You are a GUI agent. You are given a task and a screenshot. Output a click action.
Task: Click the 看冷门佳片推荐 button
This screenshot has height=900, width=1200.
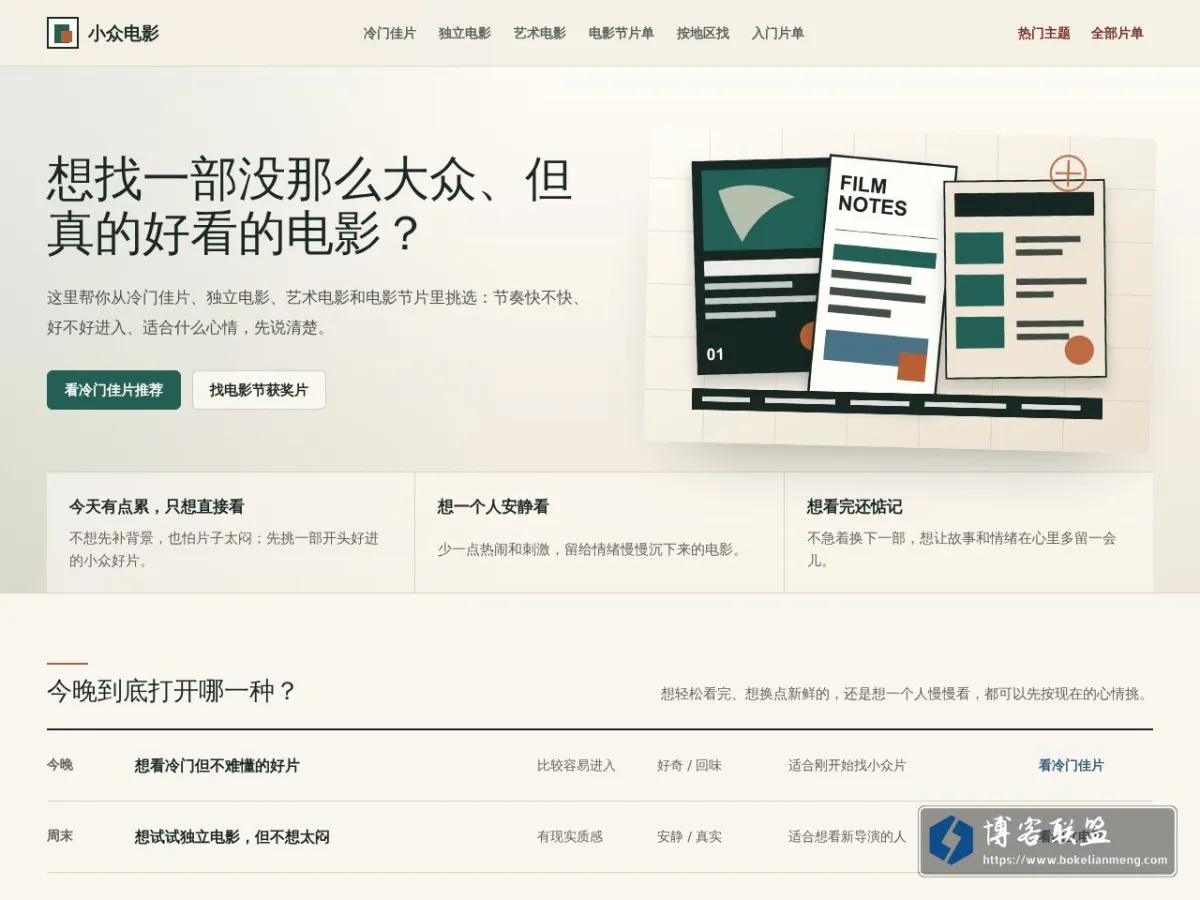(x=114, y=390)
